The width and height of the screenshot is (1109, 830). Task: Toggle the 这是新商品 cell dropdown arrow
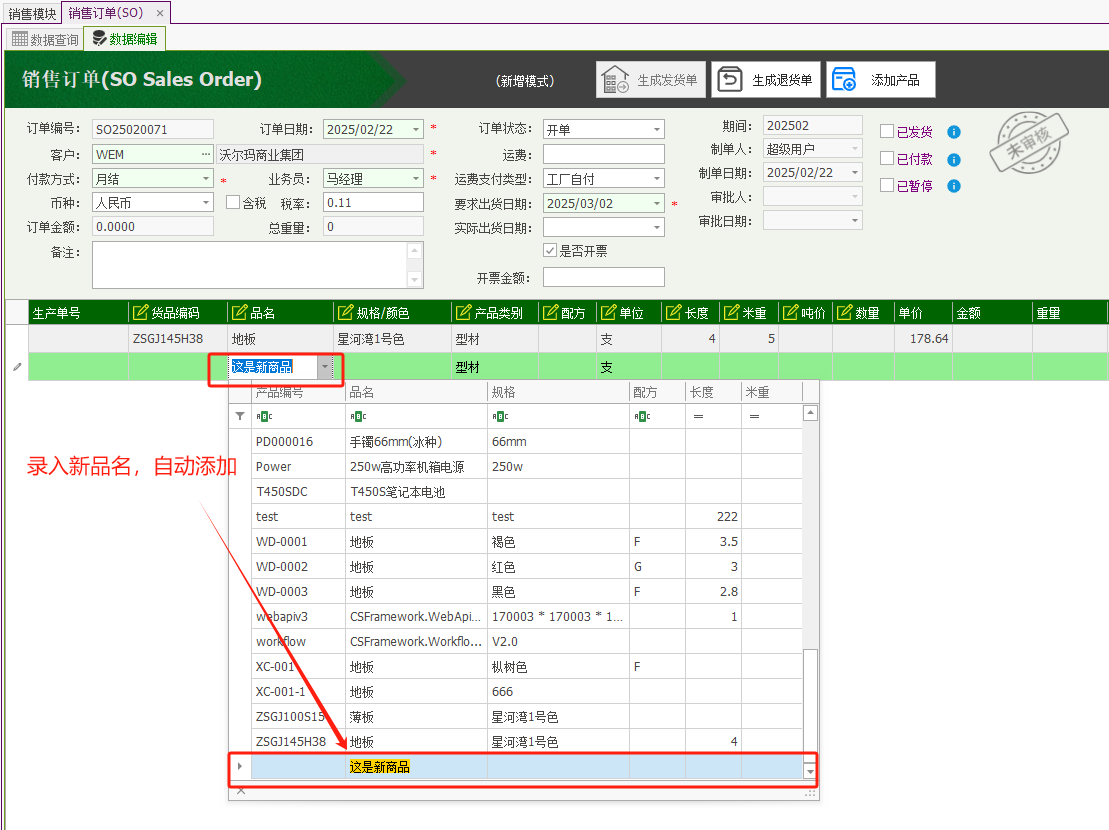click(x=325, y=367)
